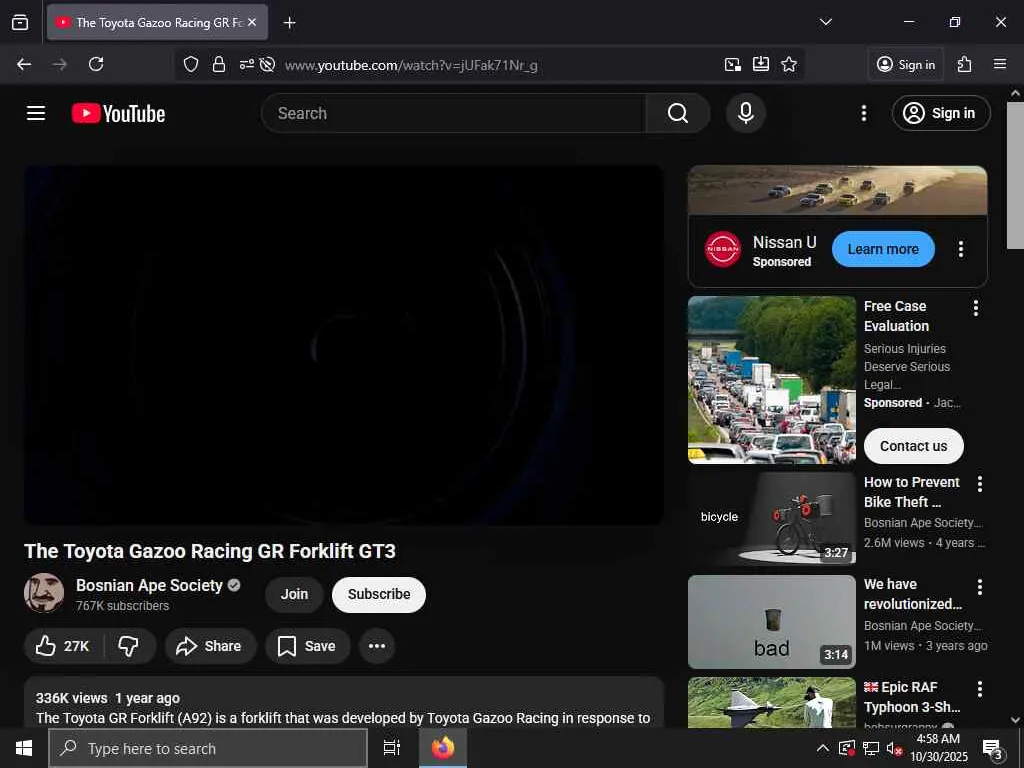Expand the video description box
The image size is (1024, 768).
(x=344, y=702)
